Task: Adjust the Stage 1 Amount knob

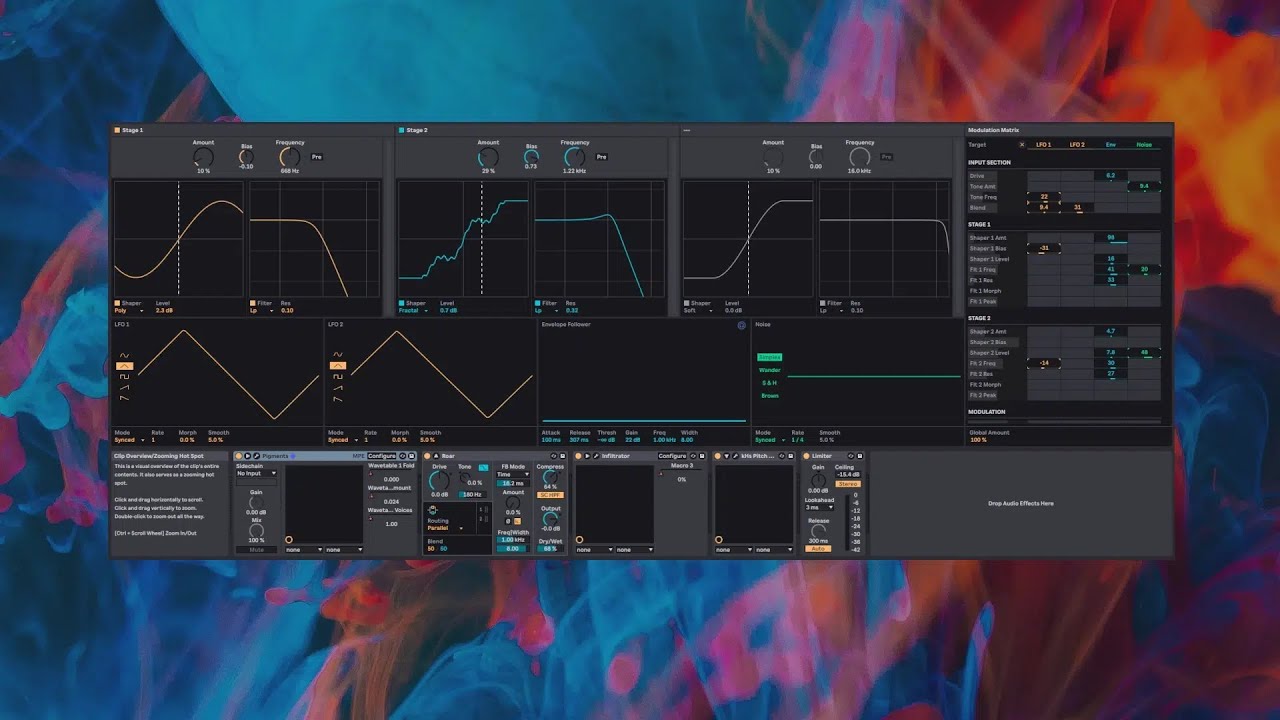Action: point(203,157)
